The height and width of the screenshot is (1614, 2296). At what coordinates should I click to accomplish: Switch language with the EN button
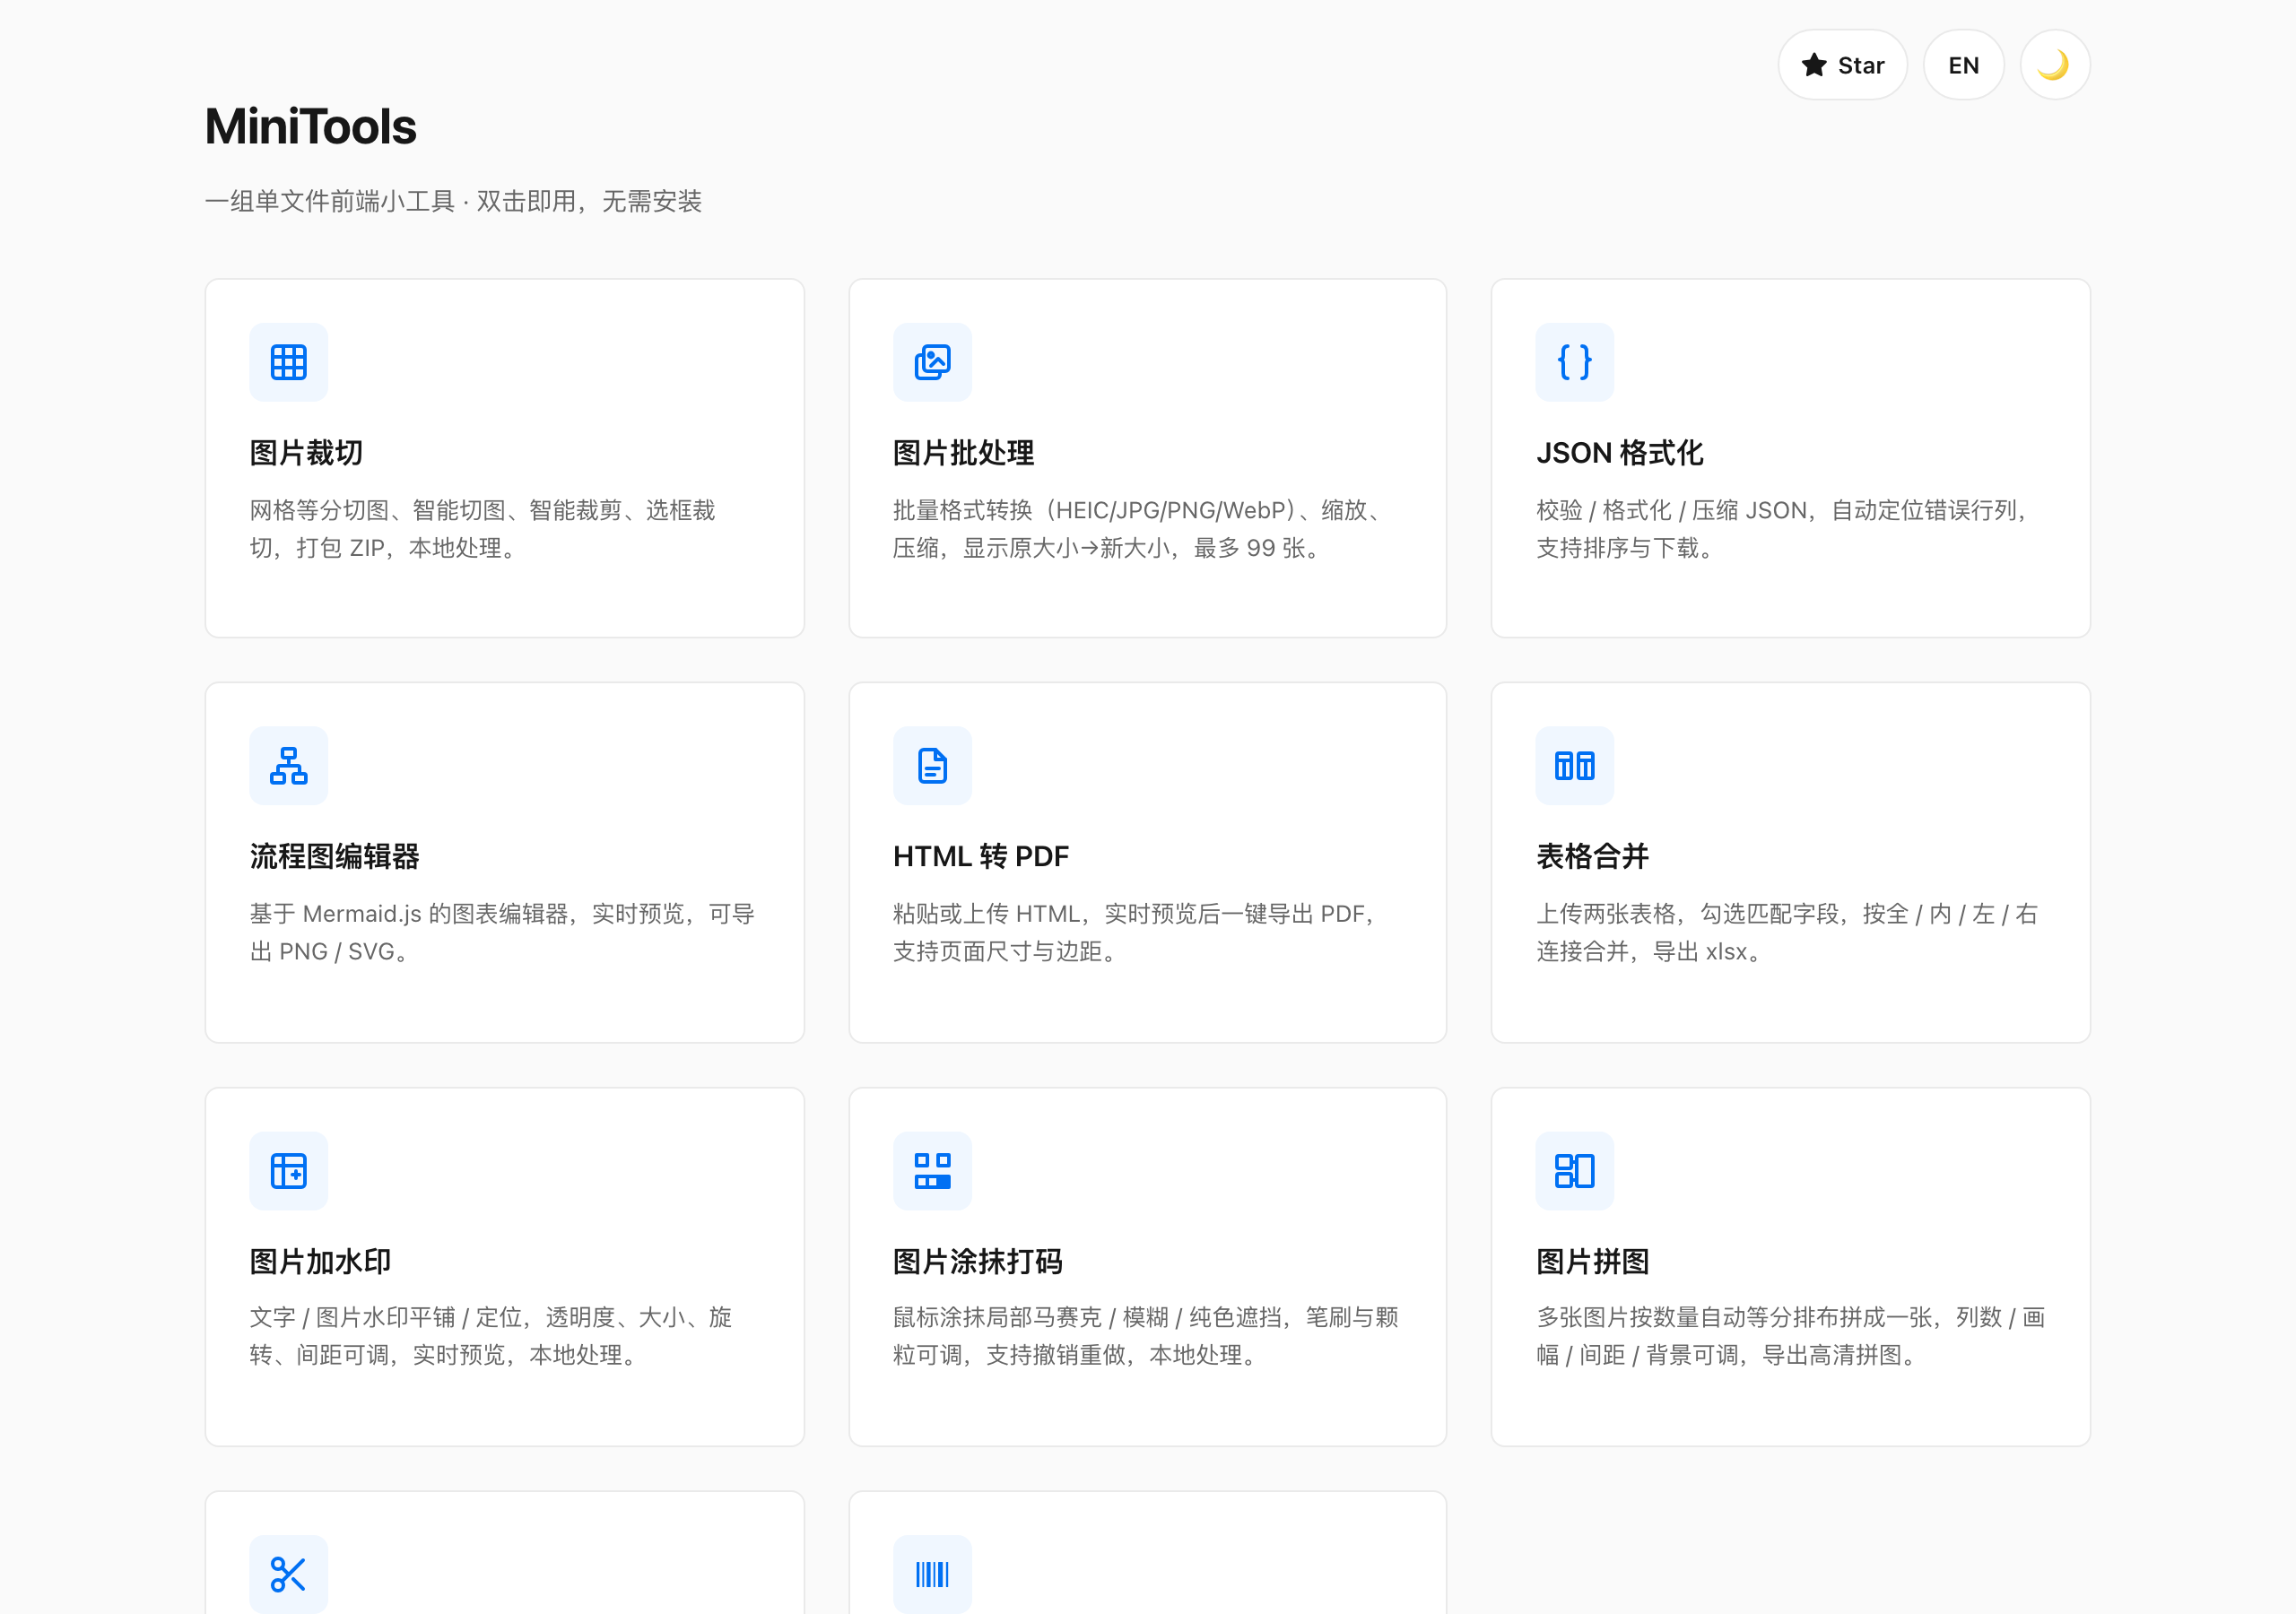pos(1963,65)
